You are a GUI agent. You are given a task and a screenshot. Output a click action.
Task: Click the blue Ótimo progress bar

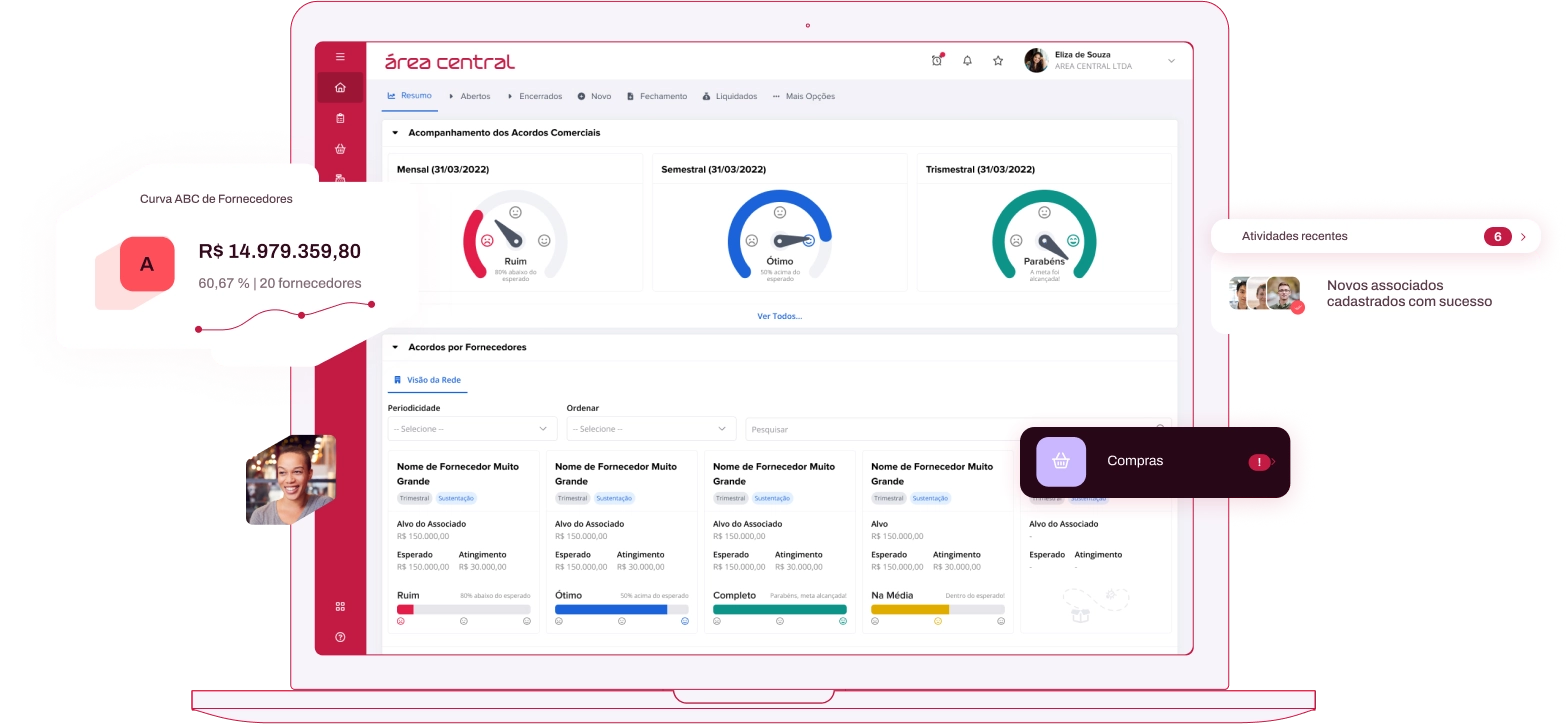tap(611, 609)
